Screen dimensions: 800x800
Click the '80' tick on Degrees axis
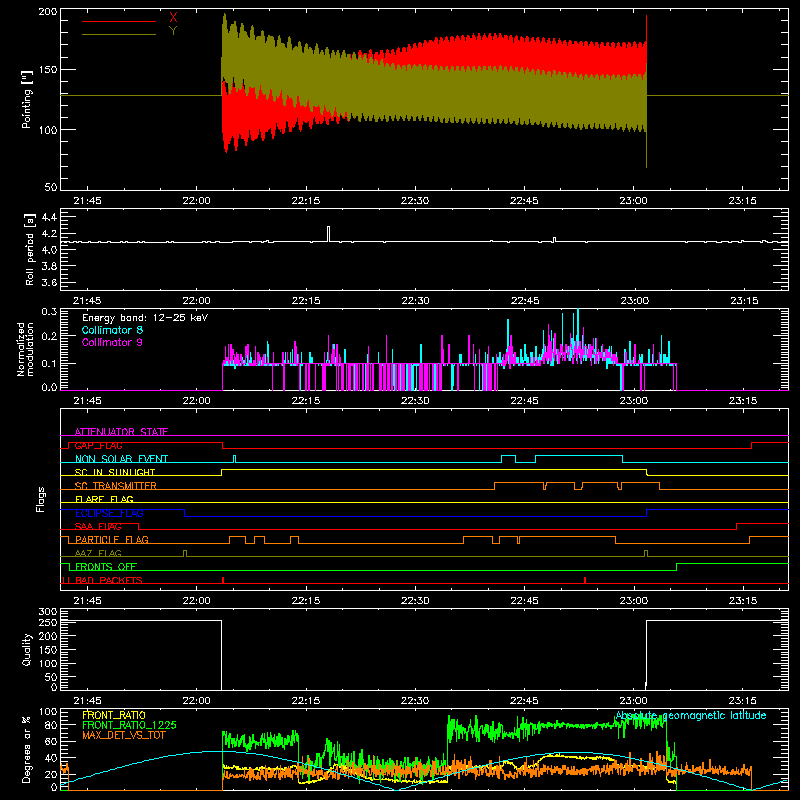51,725
